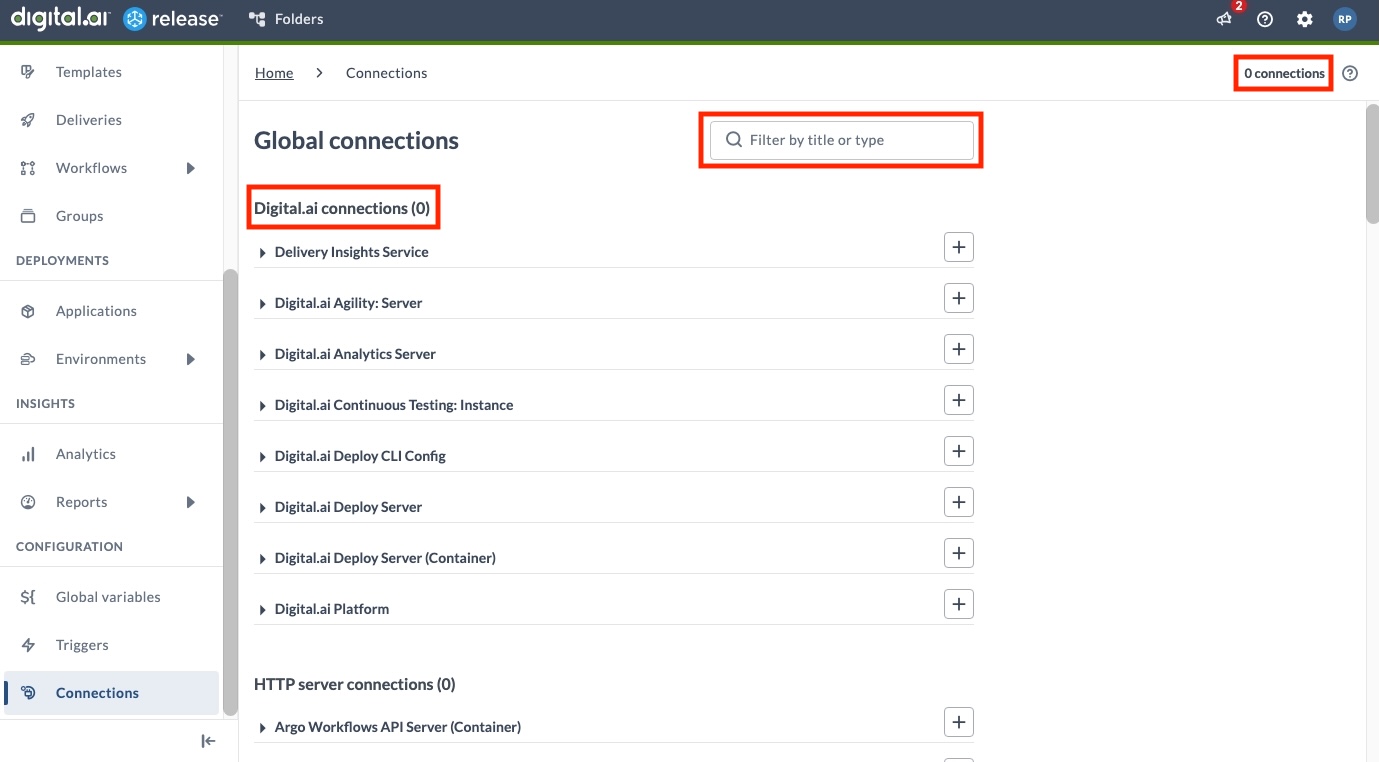The image size is (1379, 762).
Task: Open the Analytics page
Action: [x=85, y=453]
